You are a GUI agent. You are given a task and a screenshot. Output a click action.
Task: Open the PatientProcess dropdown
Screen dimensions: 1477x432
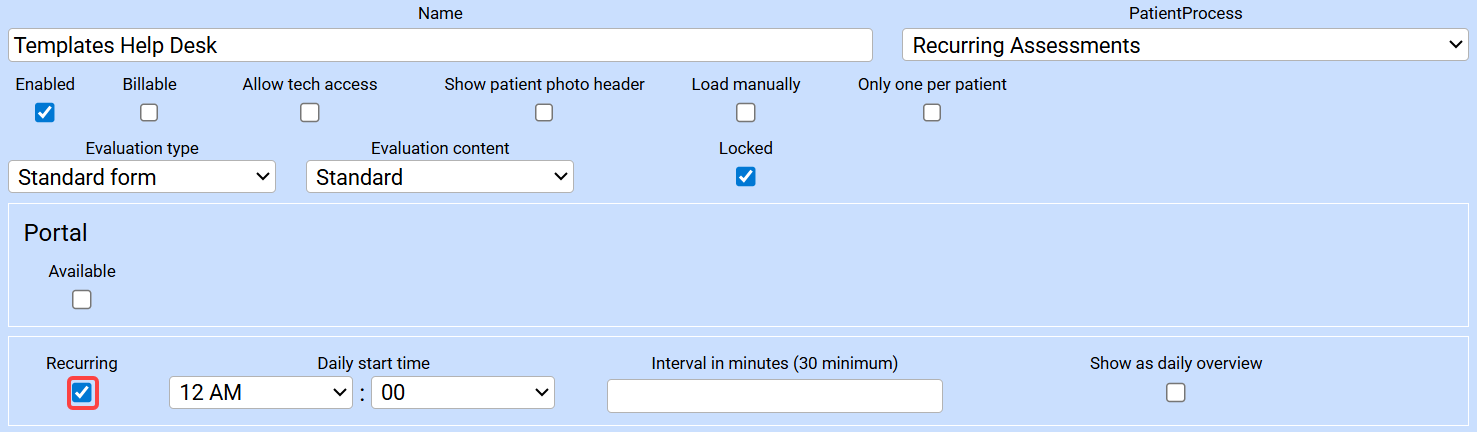click(x=1185, y=45)
